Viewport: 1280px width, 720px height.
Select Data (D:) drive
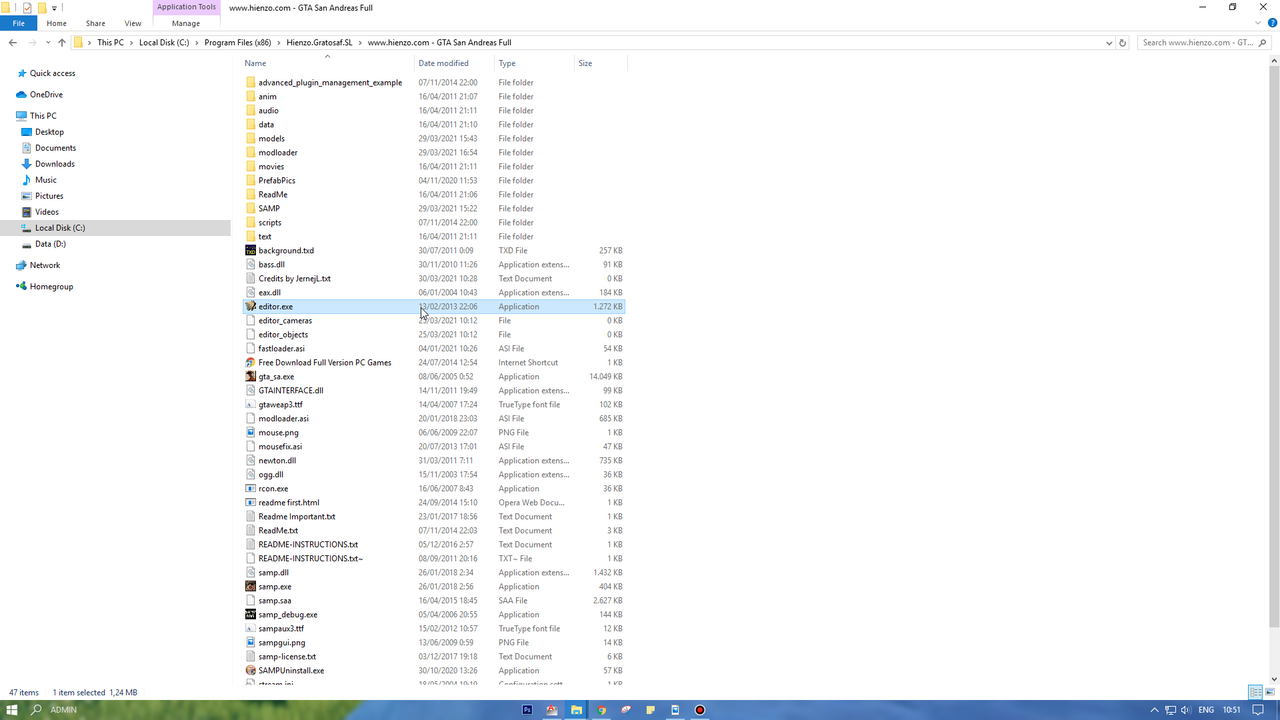tap(50, 244)
